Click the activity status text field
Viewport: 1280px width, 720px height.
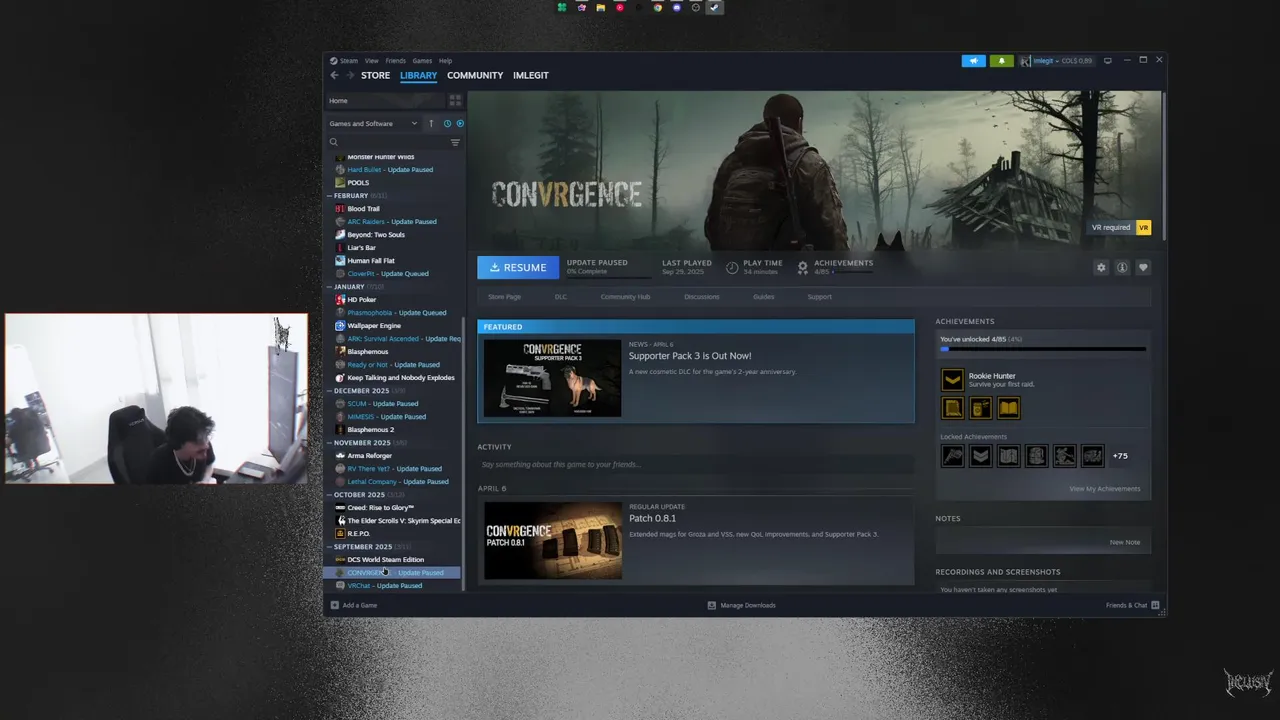(x=695, y=464)
